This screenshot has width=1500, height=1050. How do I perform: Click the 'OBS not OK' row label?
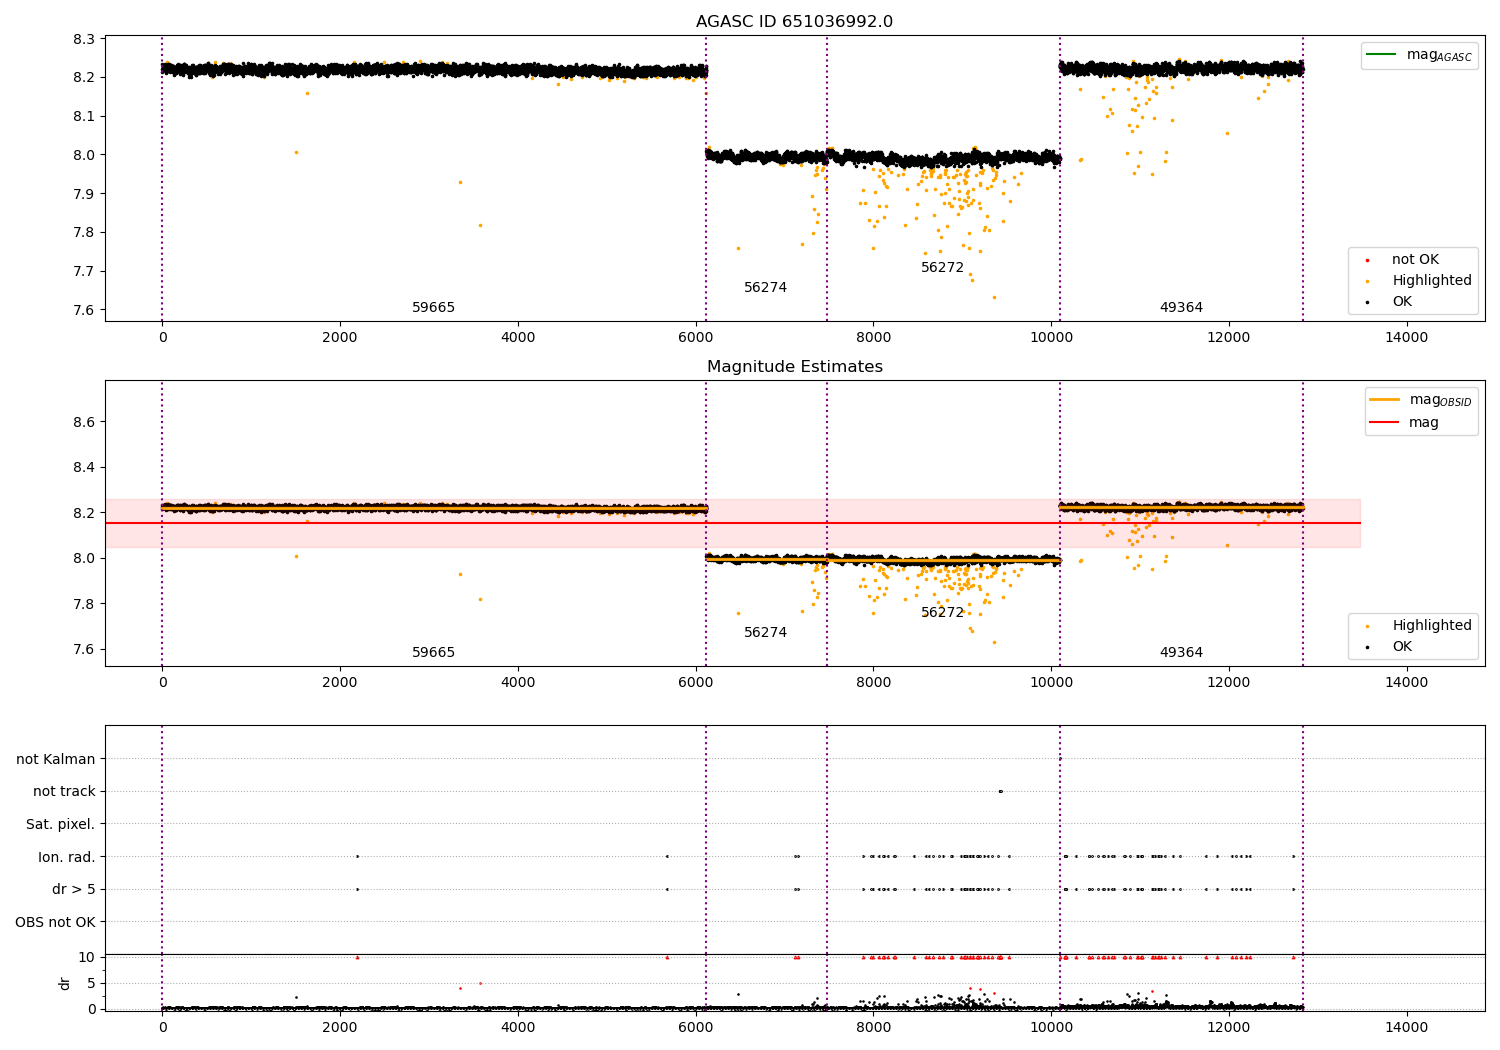(x=55, y=922)
